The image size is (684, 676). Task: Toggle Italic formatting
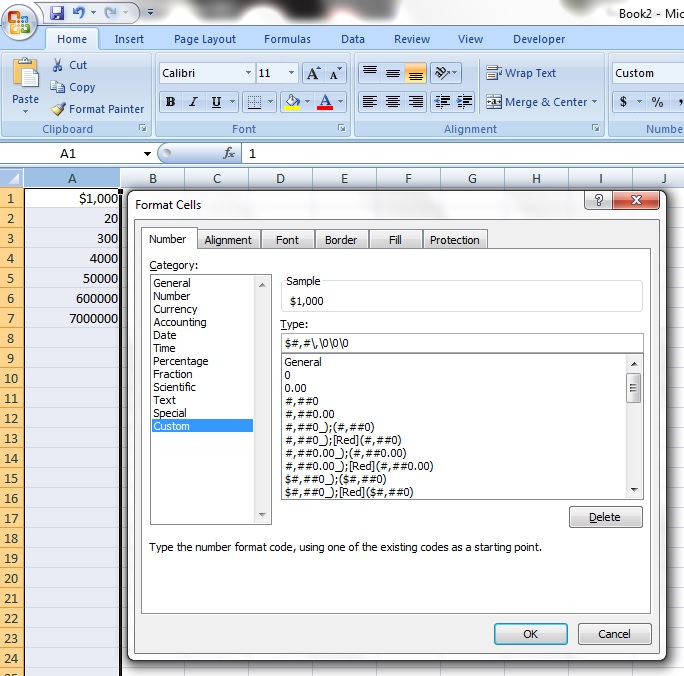click(x=193, y=102)
